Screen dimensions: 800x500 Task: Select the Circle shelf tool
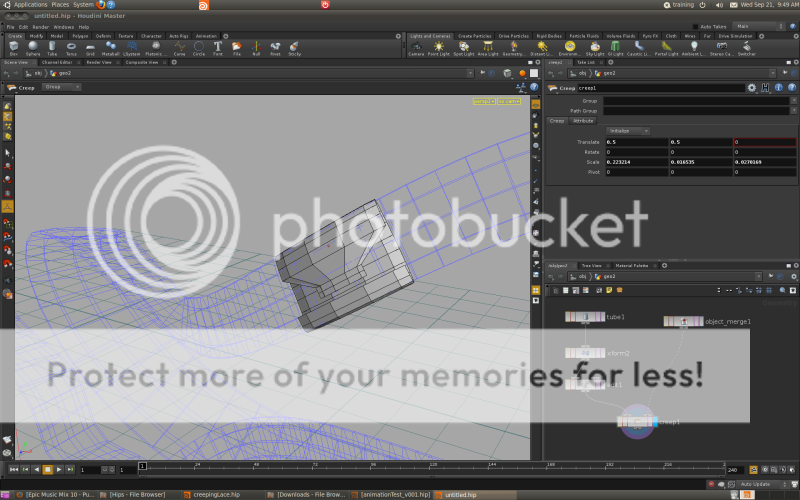pyautogui.click(x=198, y=48)
